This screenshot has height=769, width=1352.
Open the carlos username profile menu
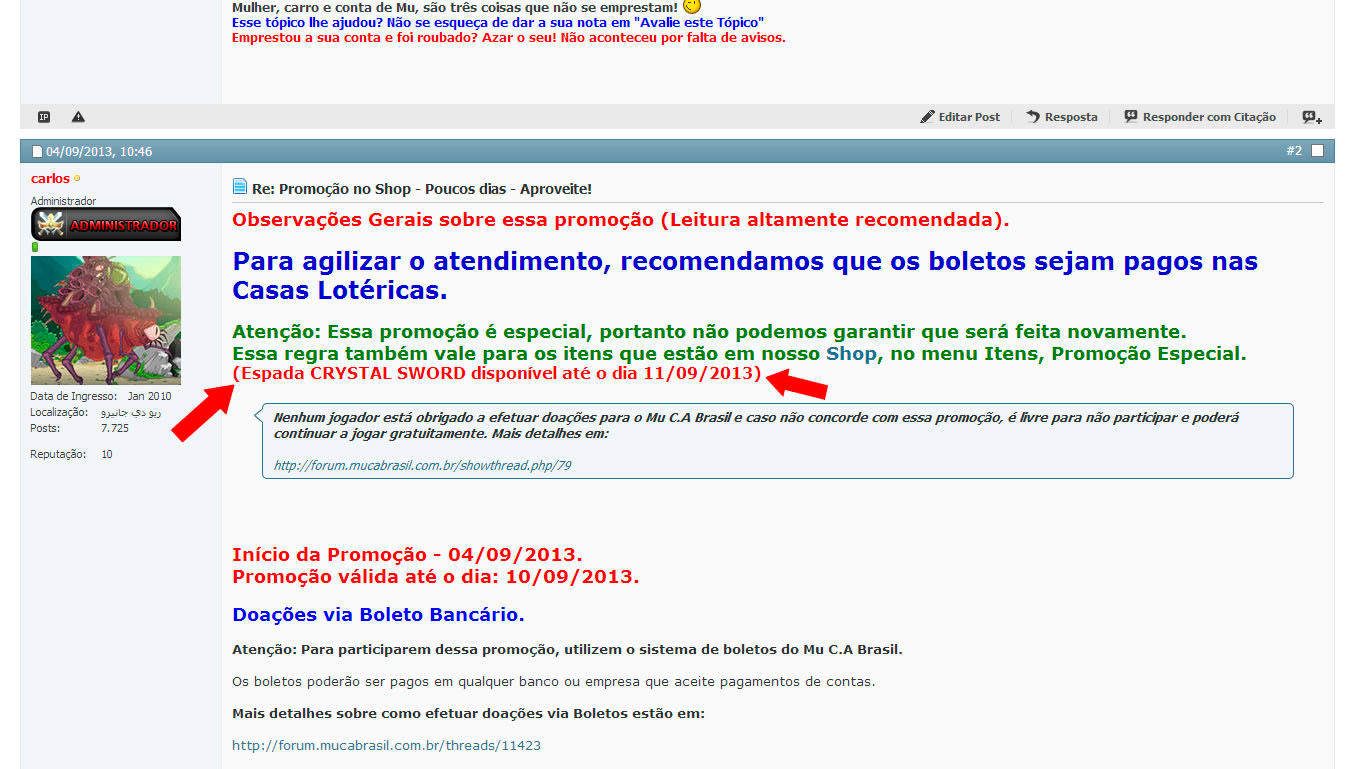pyautogui.click(x=50, y=179)
